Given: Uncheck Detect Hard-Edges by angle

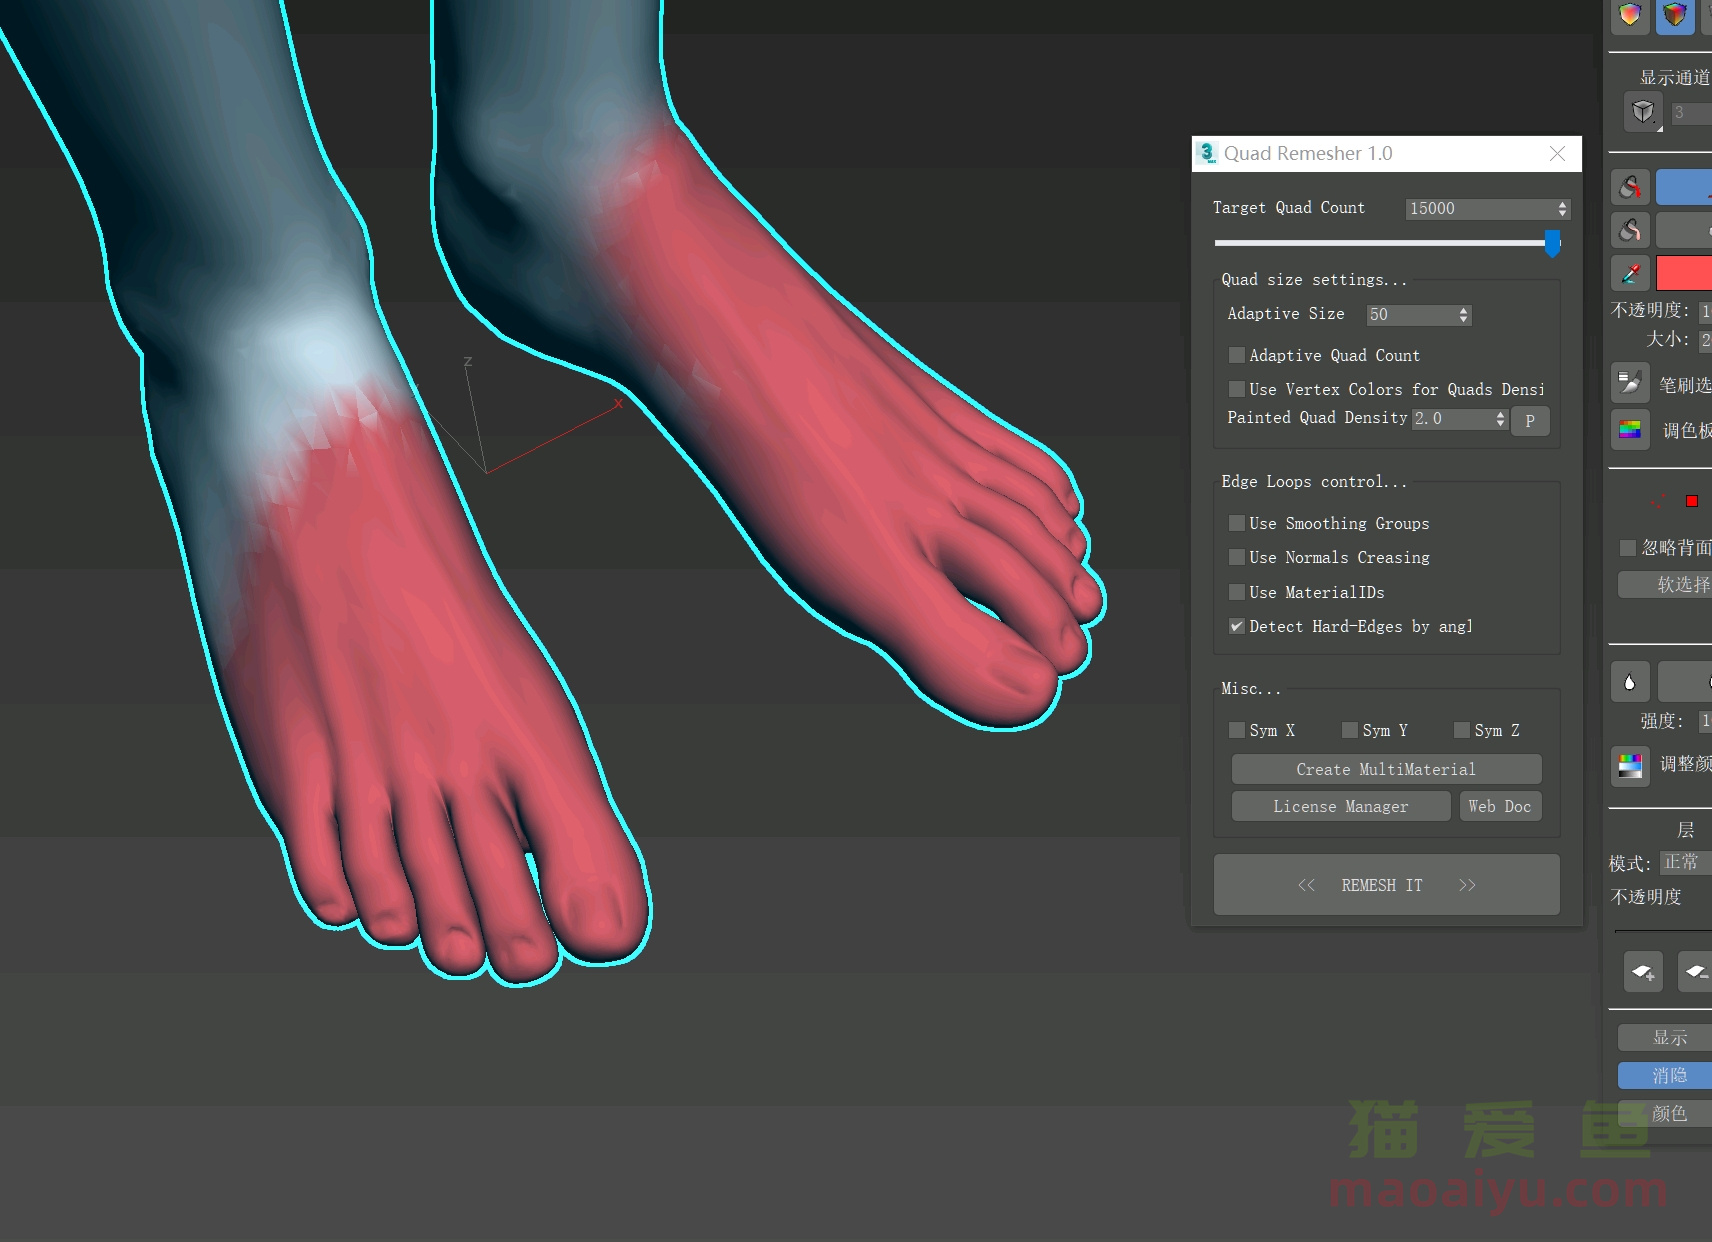Looking at the screenshot, I should click(x=1237, y=626).
